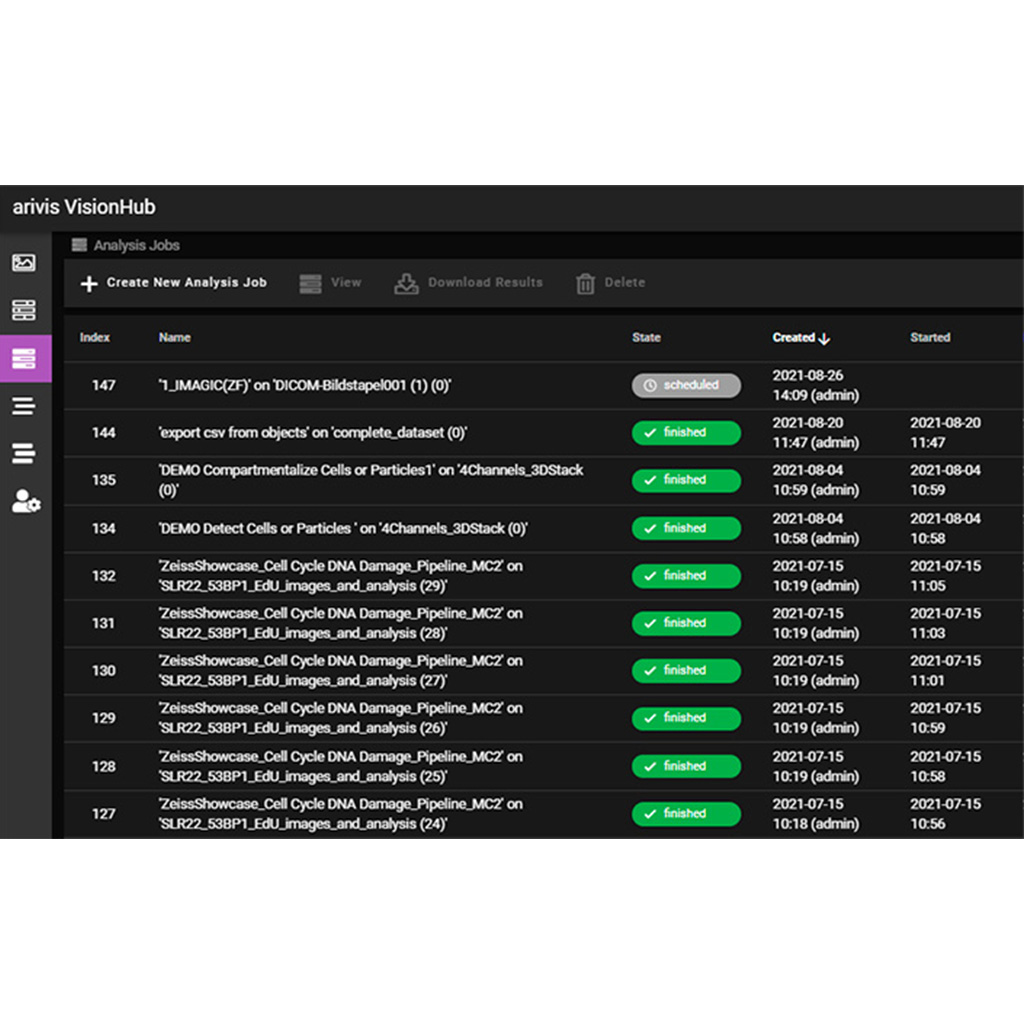Open the three-line list sidebar icon
The height and width of the screenshot is (1024, 1024).
pyautogui.click(x=24, y=406)
